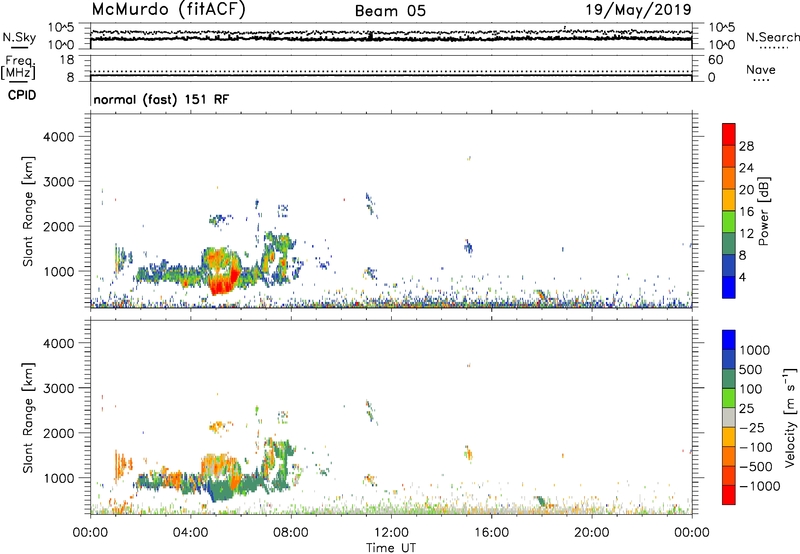
Task: Pick the yellow 16–20 dB Power swatch
Action: [x=729, y=200]
